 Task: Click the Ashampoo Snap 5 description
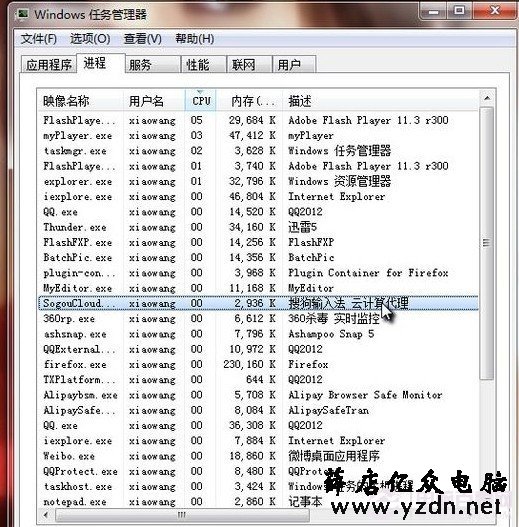[331, 334]
